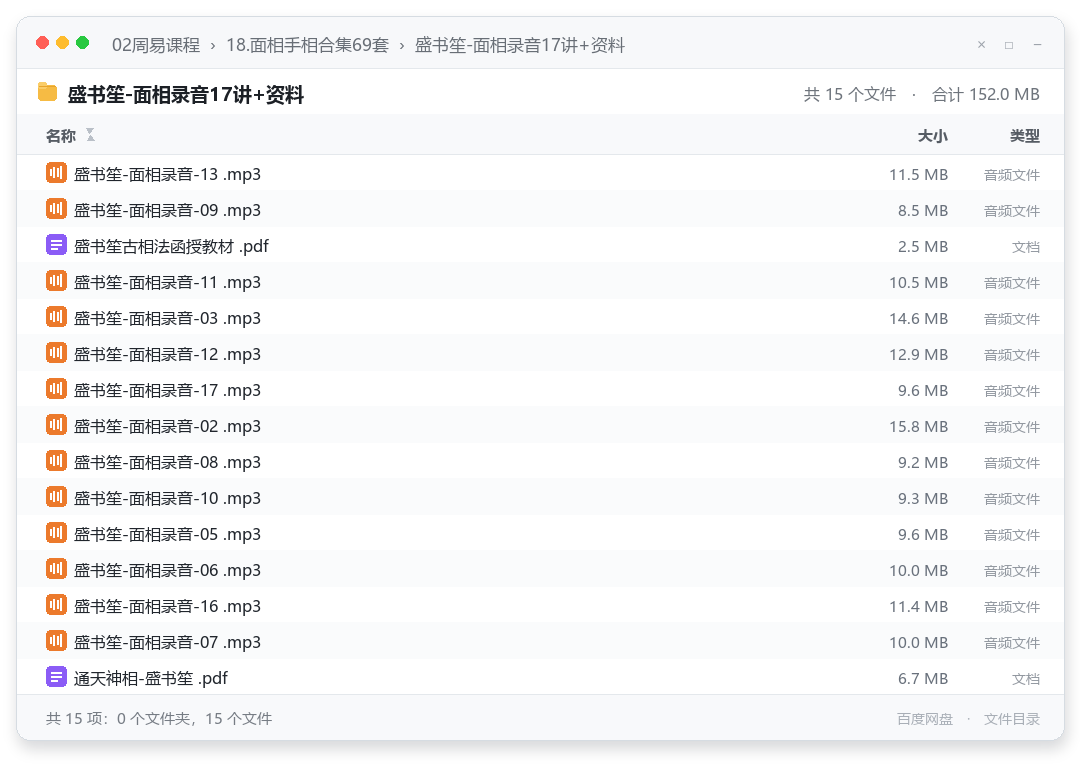The image size is (1080, 764).
Task: Click audio icon of 盛书笙-面相录音-16 .mp3
Action: pos(56,605)
